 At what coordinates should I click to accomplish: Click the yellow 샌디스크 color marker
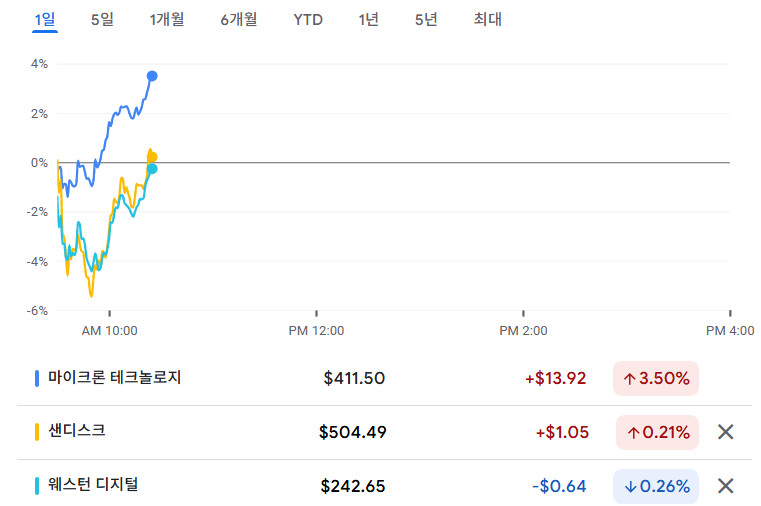coord(37,432)
